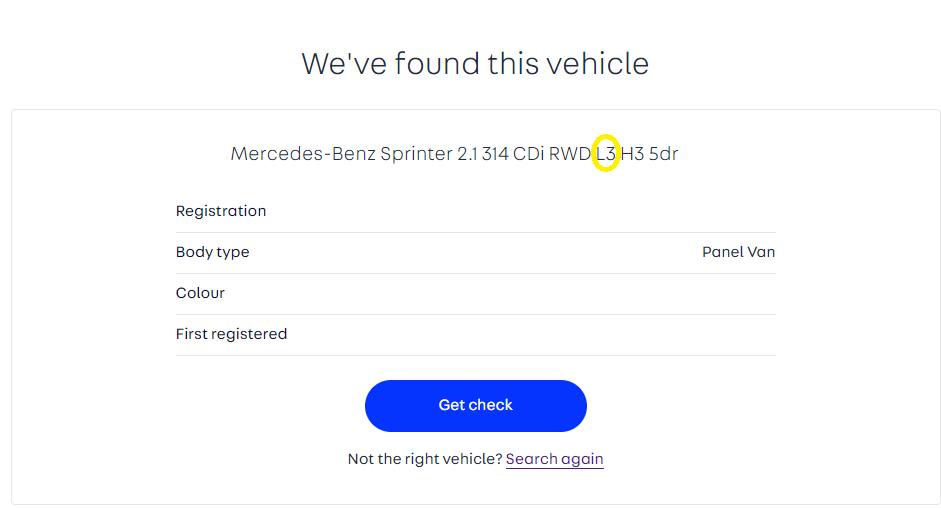This screenshot has height=508, width=941.
Task: Click the Get check button
Action: (475, 405)
